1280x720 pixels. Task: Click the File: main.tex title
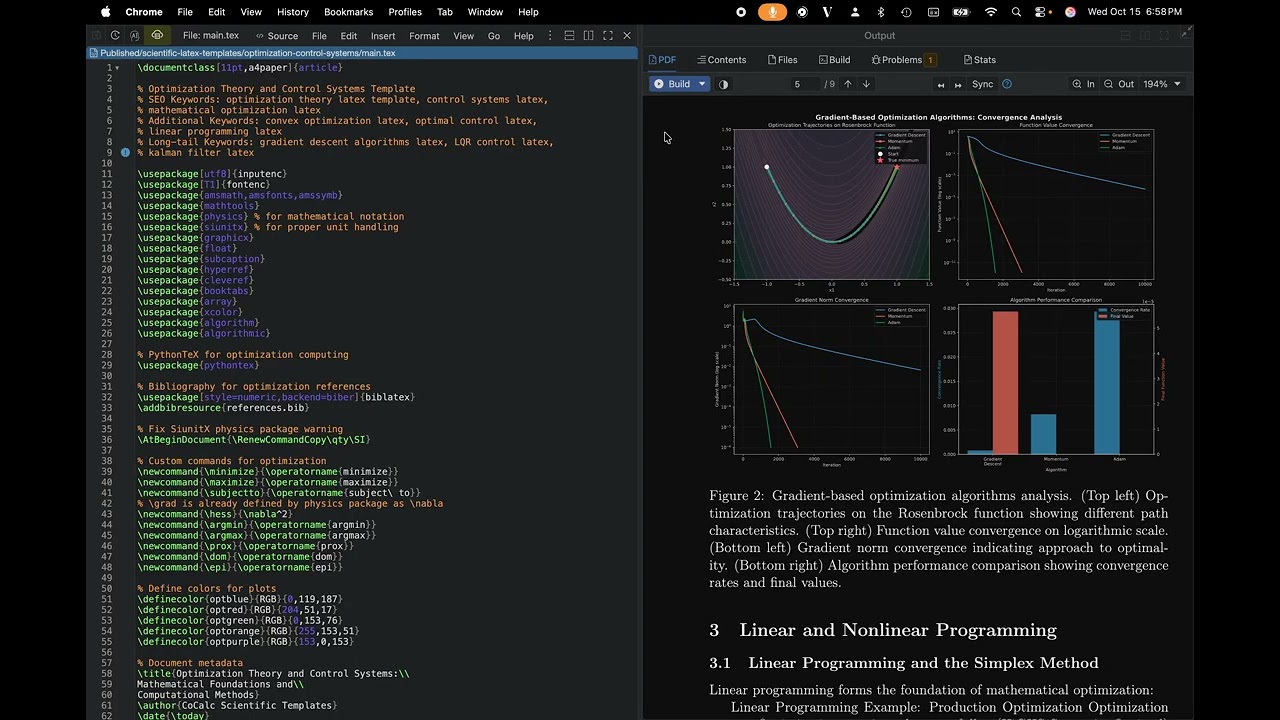click(x=211, y=36)
